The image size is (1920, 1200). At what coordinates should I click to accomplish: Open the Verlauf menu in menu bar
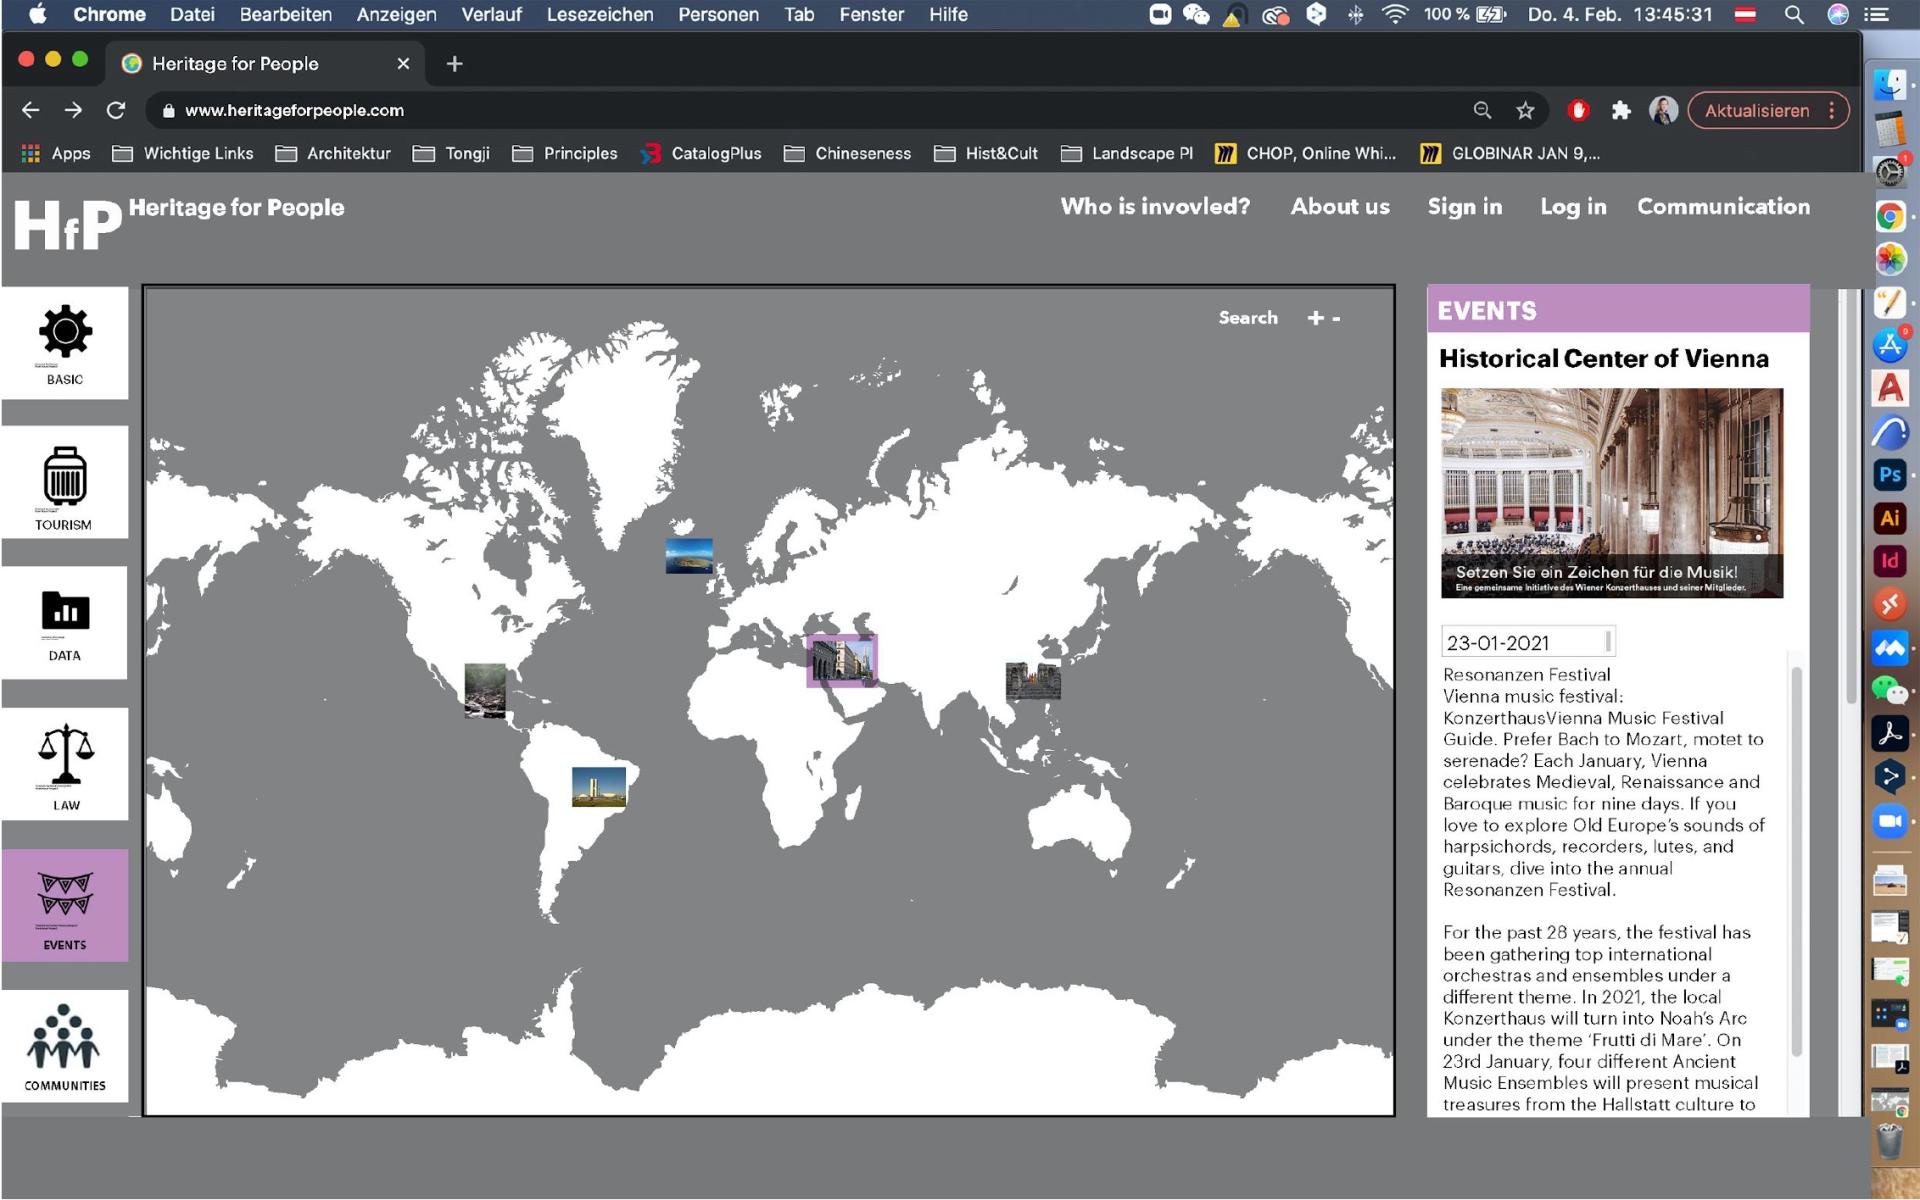click(491, 14)
